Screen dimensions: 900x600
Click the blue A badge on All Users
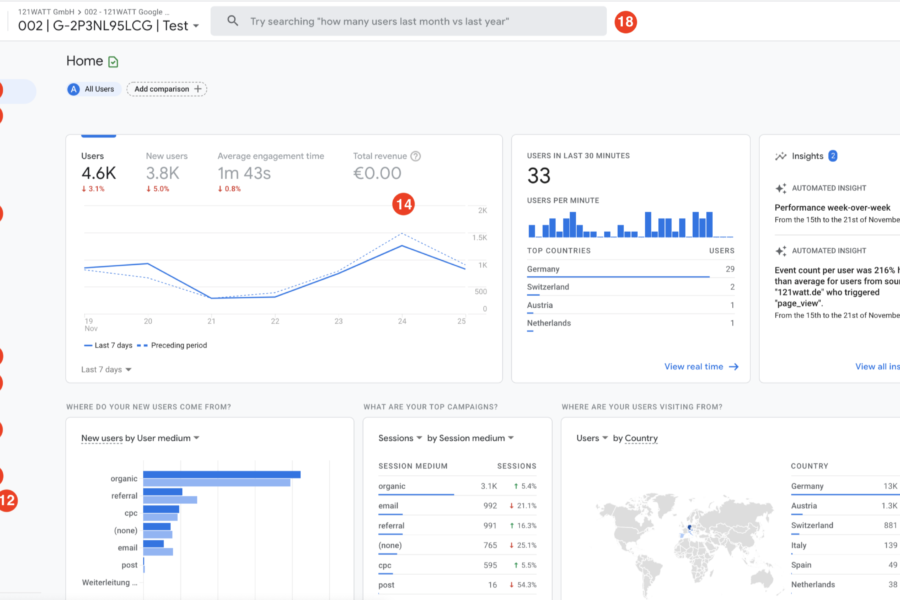(x=74, y=89)
